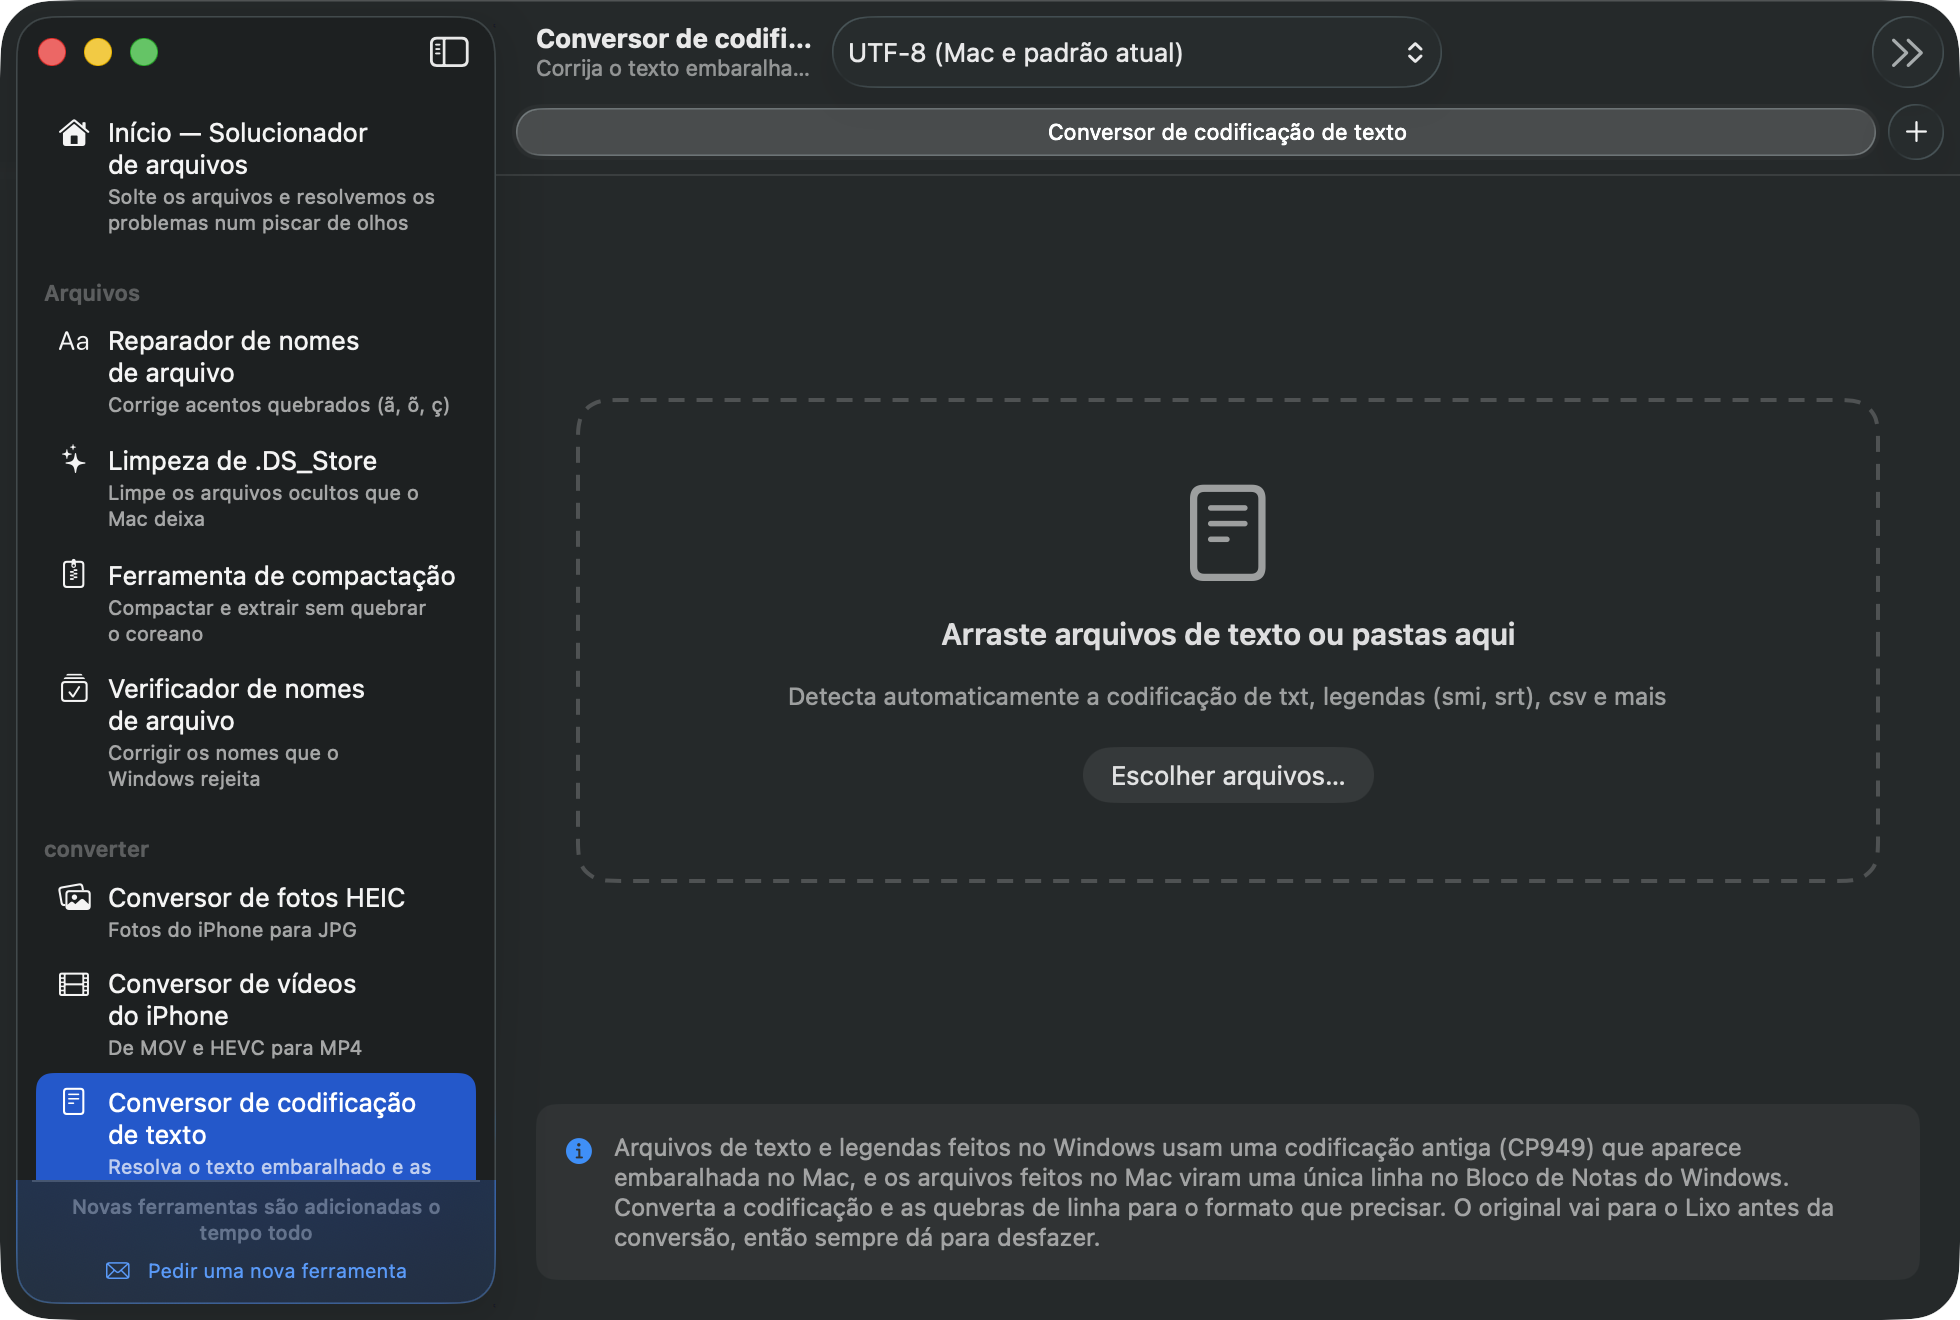1960x1320 pixels.
Task: Select the document icon for Conversor de codificação
Action: (x=74, y=1102)
